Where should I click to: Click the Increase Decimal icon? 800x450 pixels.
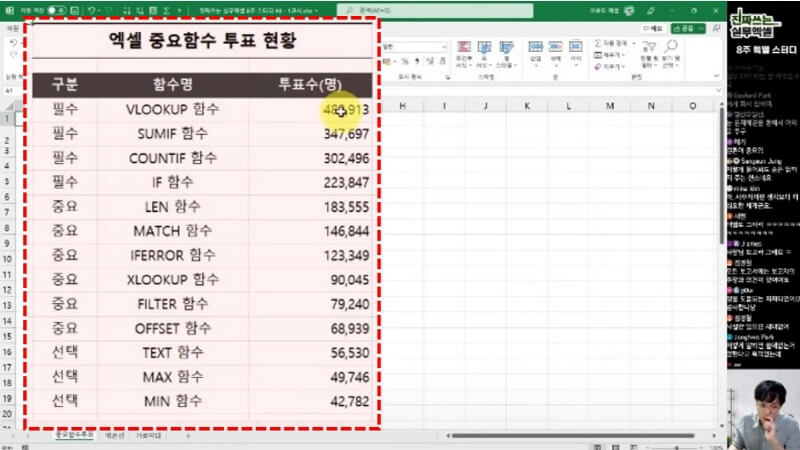[x=430, y=62]
